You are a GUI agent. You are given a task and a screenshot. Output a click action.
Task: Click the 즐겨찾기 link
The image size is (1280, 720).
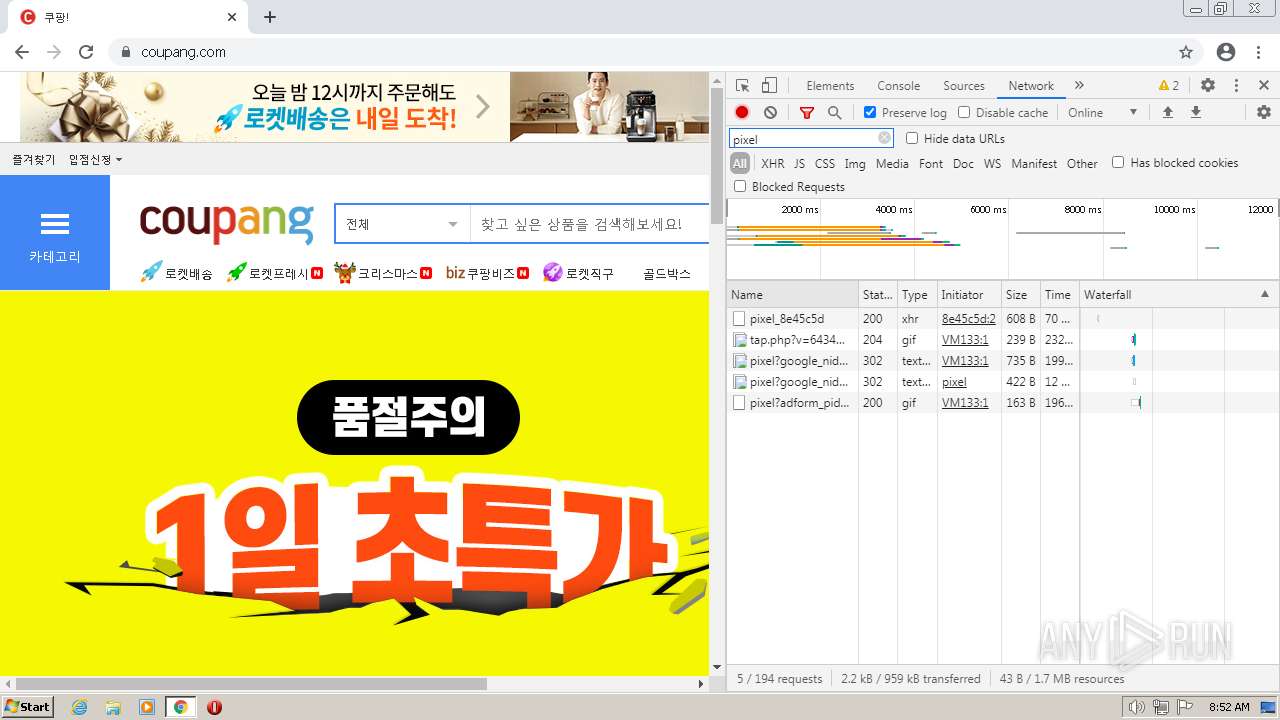click(x=34, y=160)
